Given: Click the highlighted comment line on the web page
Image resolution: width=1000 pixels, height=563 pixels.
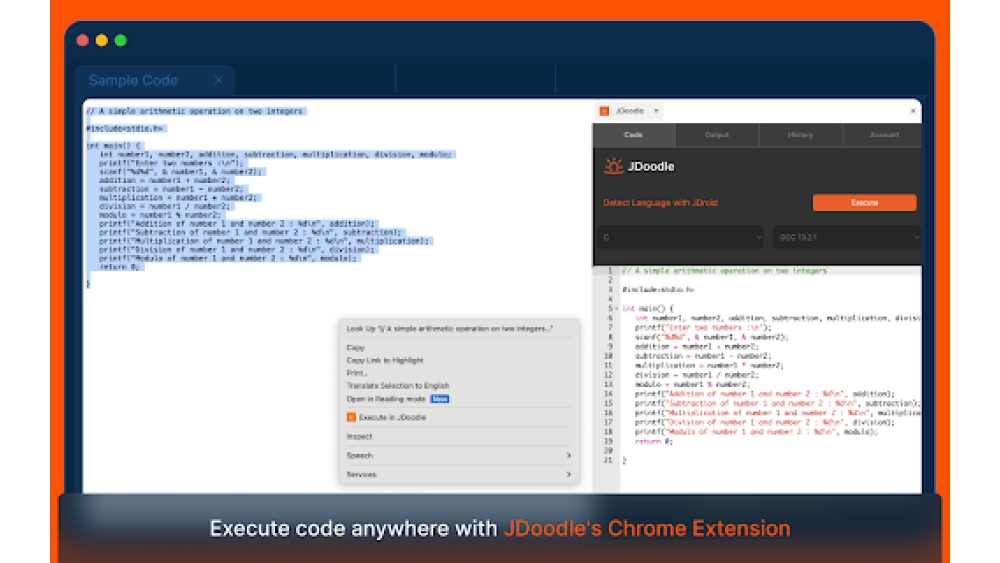Looking at the screenshot, I should coord(195,111).
